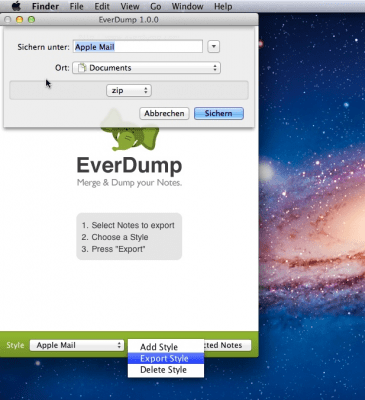
Task: Click the '3. Press "Export"' line
Action: coord(113,249)
